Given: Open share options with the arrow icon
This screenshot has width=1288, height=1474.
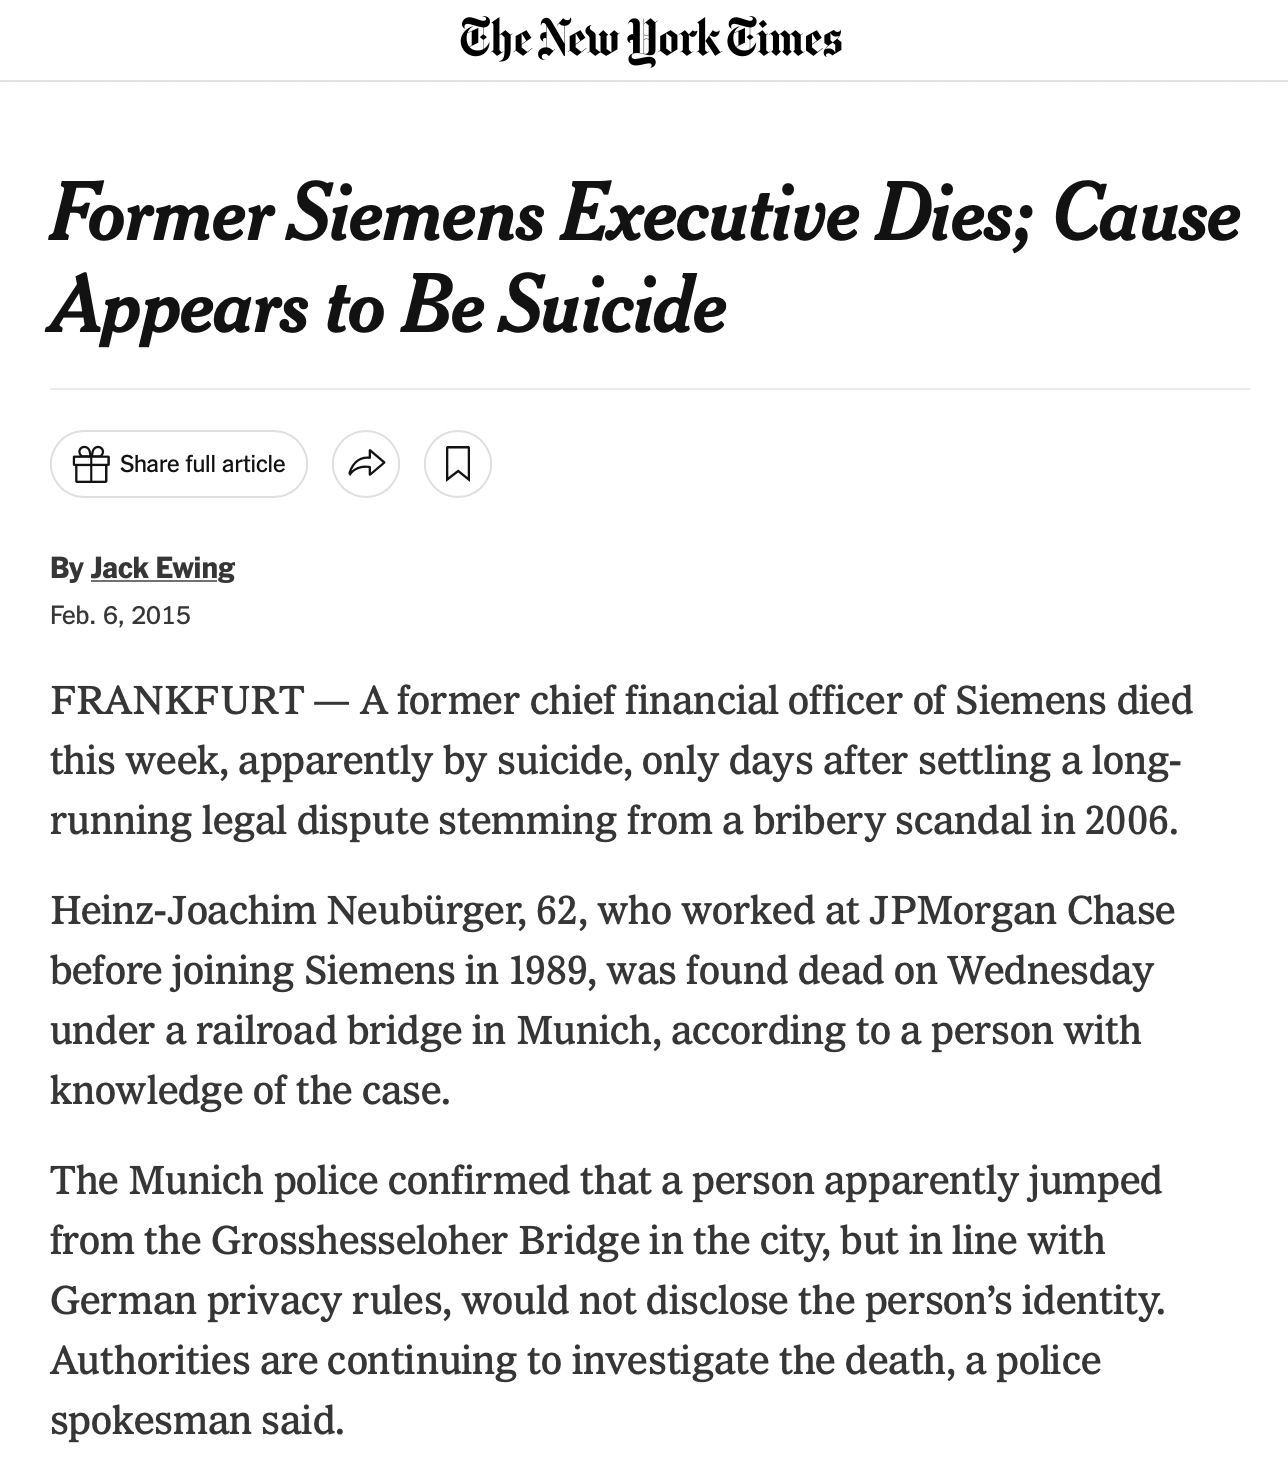Looking at the screenshot, I should point(366,464).
